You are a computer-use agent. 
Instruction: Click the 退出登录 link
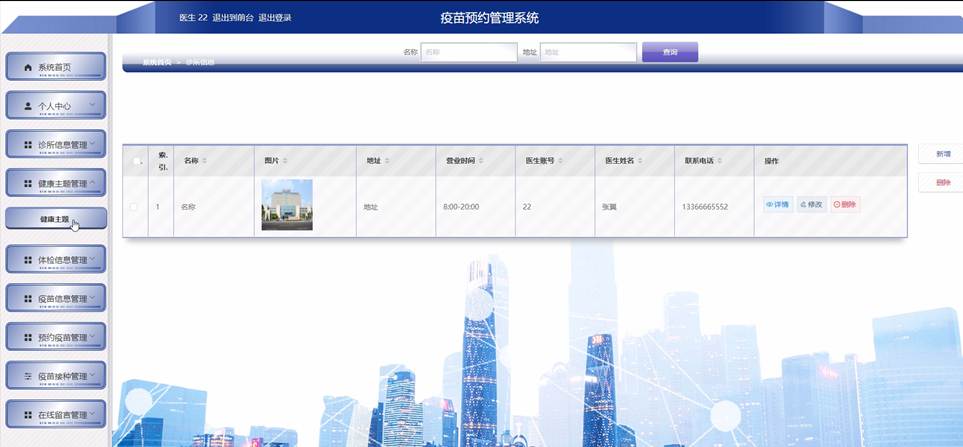coord(275,18)
